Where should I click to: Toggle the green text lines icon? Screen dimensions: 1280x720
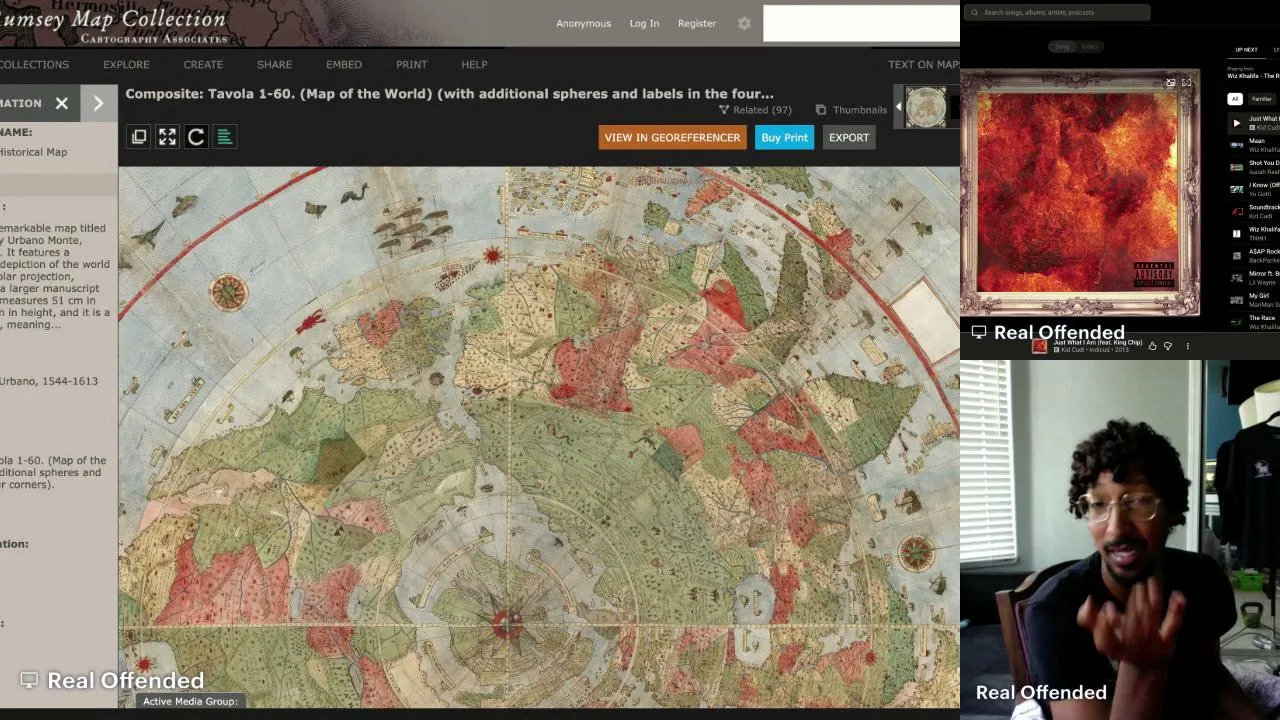225,137
